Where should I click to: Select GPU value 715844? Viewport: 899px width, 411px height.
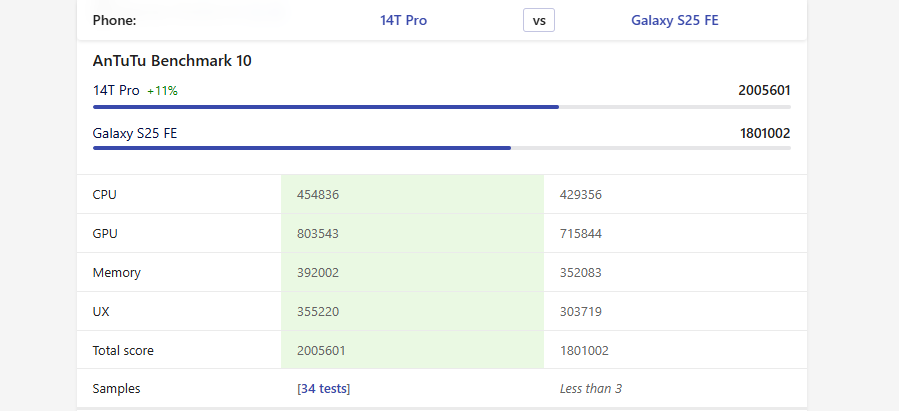point(581,234)
